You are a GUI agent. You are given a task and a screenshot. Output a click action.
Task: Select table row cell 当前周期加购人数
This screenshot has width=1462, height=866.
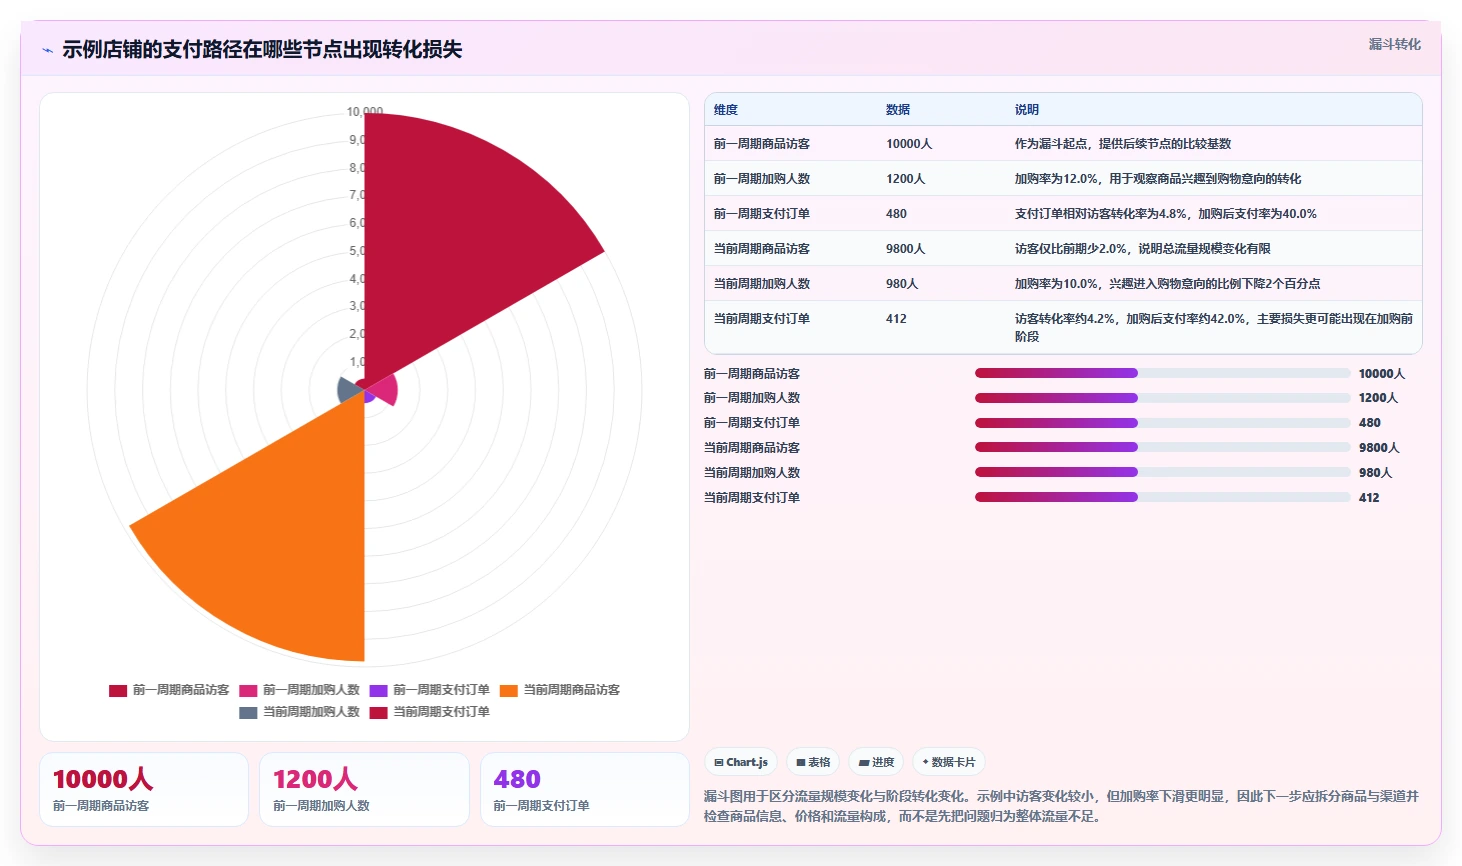[762, 284]
